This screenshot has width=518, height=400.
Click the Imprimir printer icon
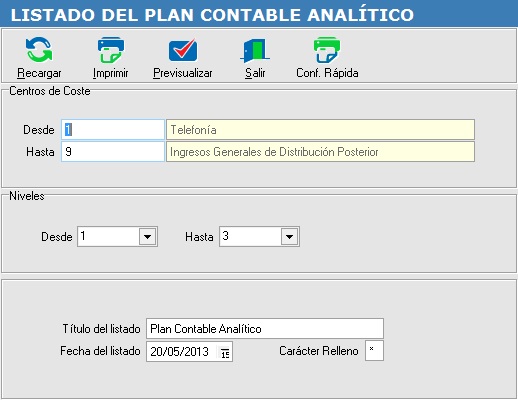pyautogui.click(x=111, y=50)
